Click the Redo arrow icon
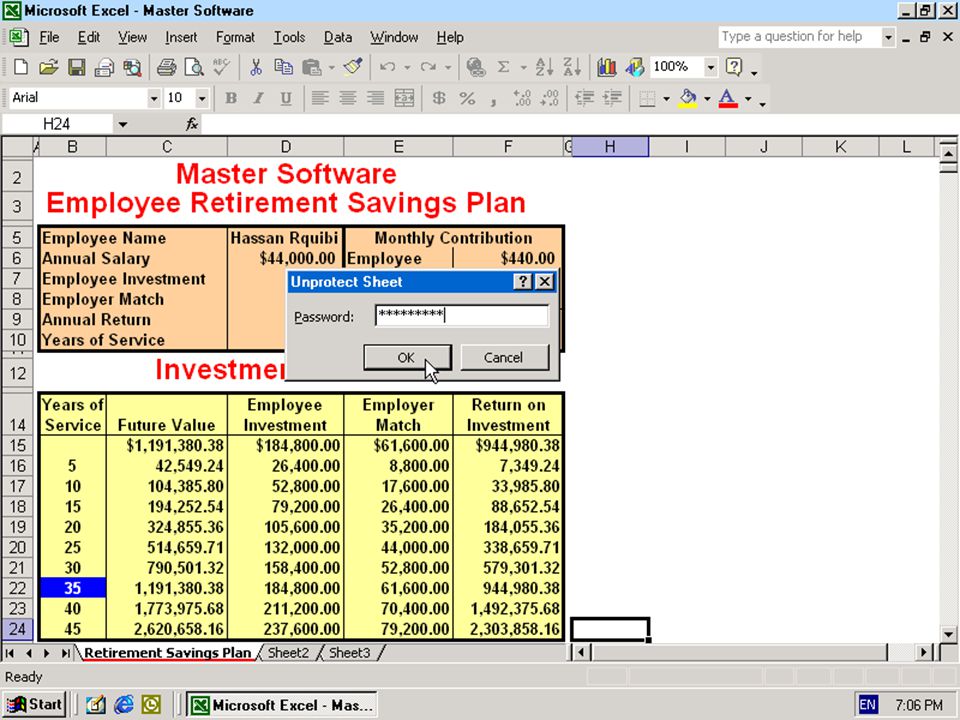Screen dimensions: 960x720 (428, 67)
